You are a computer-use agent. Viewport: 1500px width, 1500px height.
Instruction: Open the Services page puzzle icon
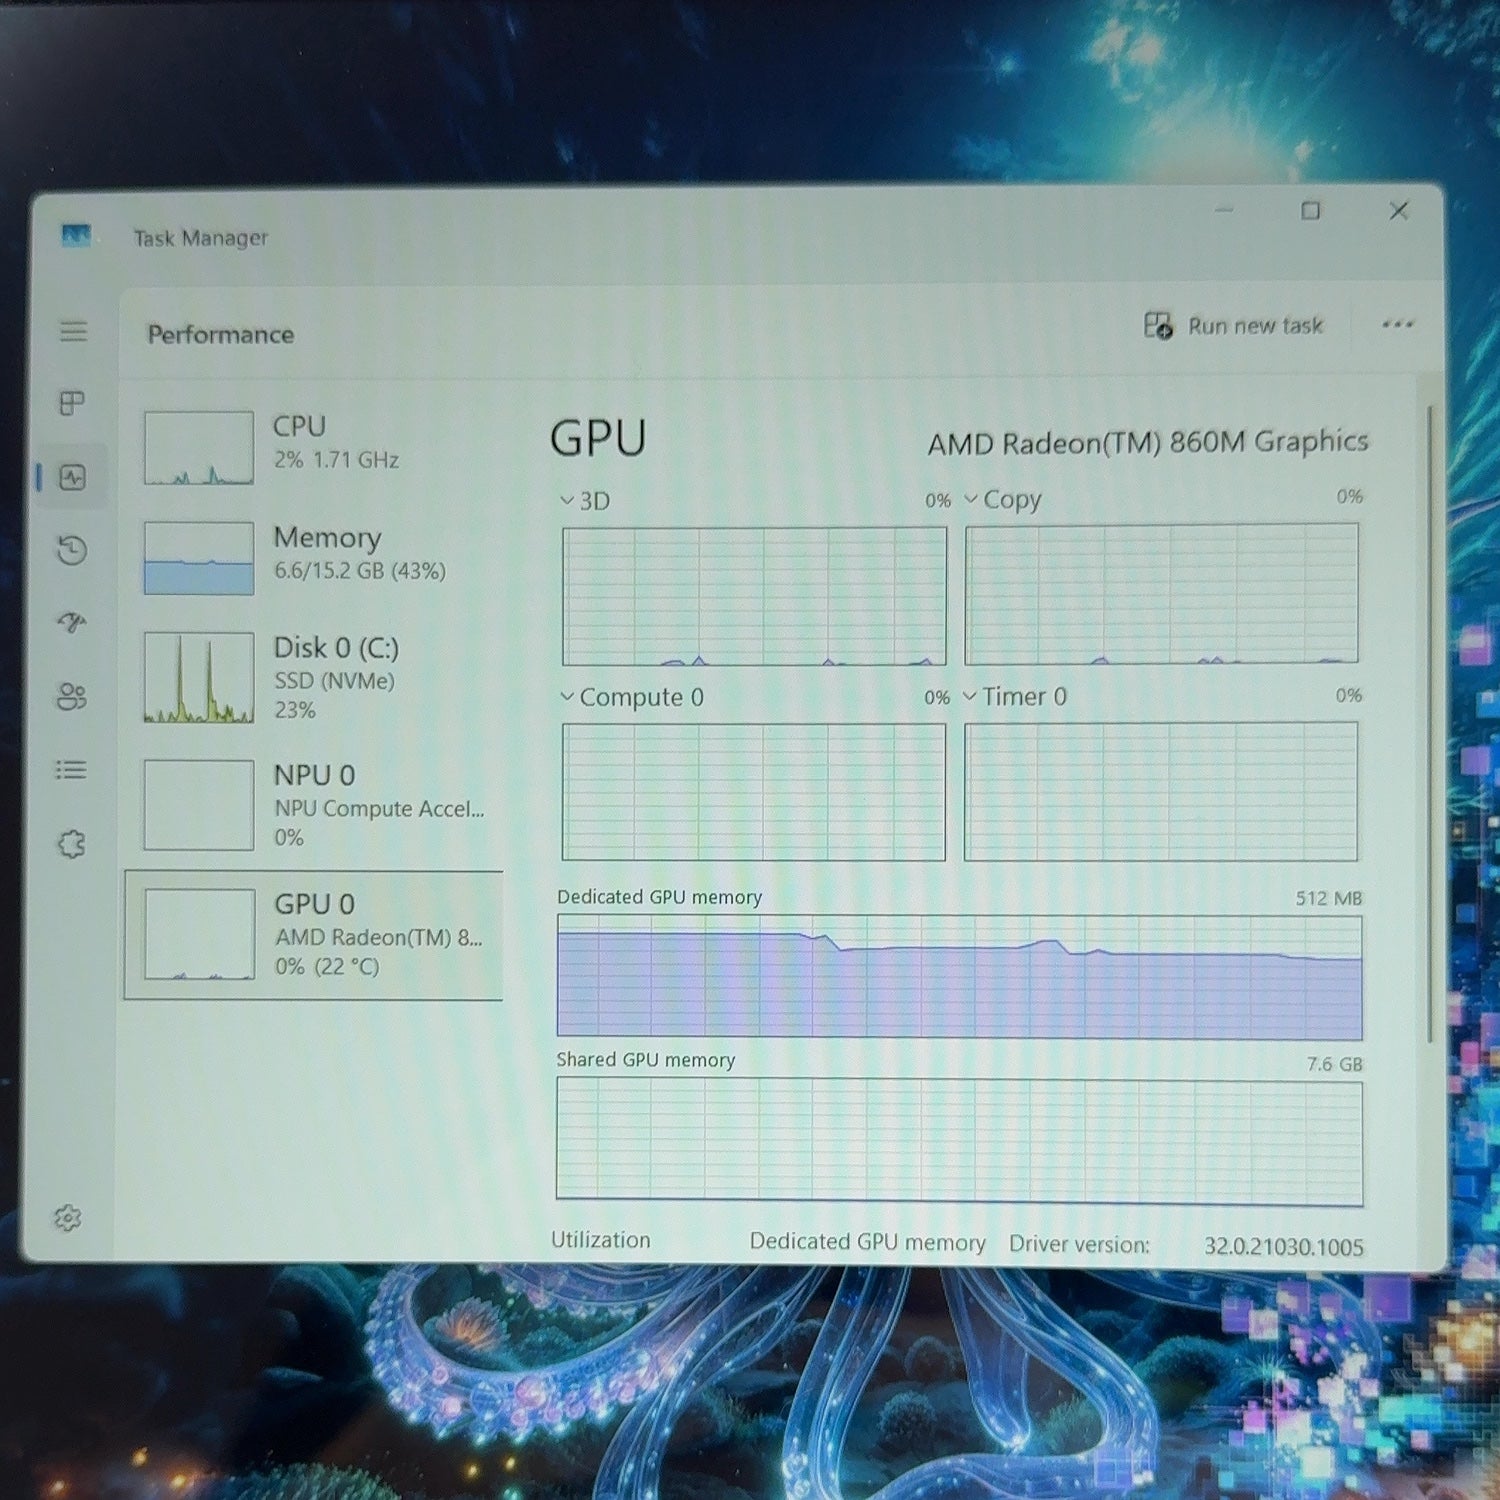tap(71, 844)
